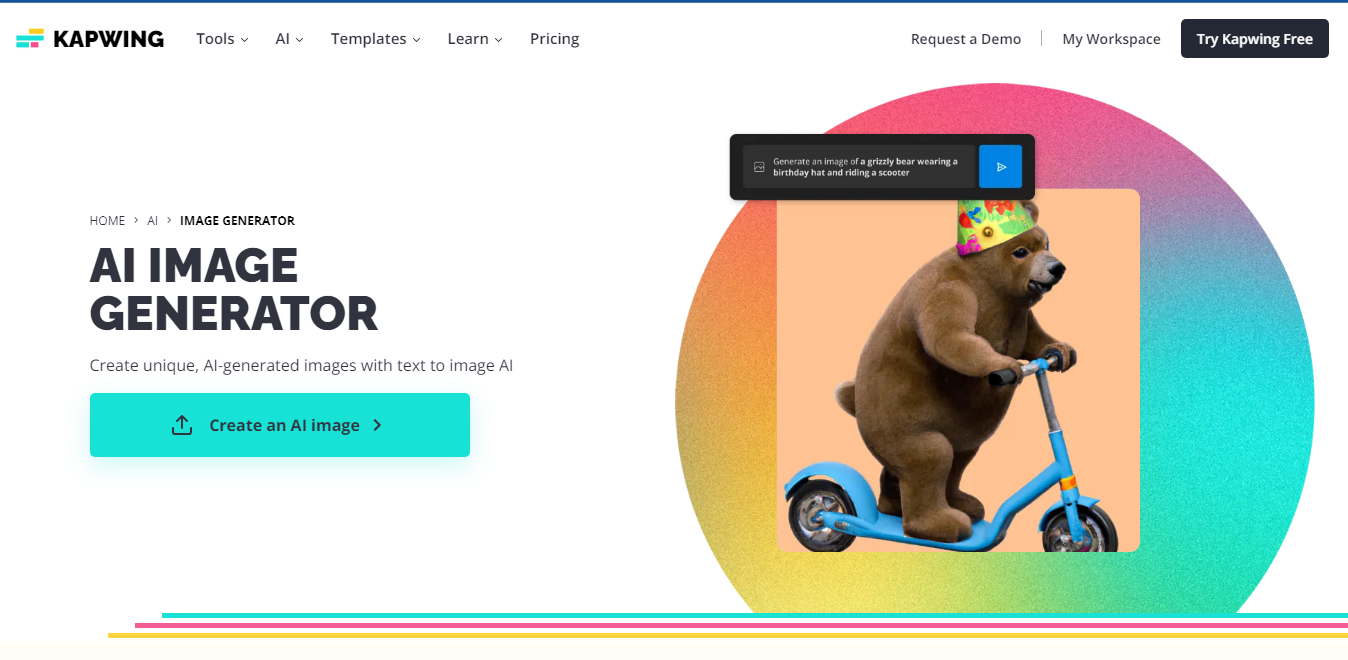Screen dimensions: 1348x660
Task: Click IMAGE GENERATOR breadcrumb text
Action: click(237, 221)
